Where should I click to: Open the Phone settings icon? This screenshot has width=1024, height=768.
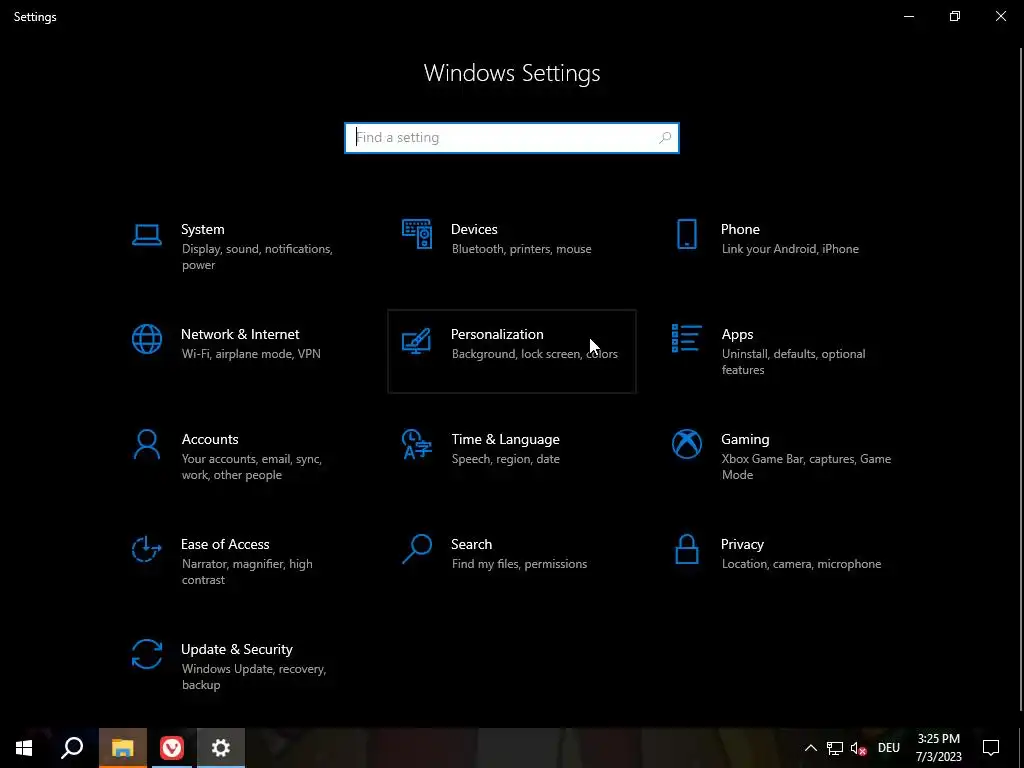[x=686, y=234]
